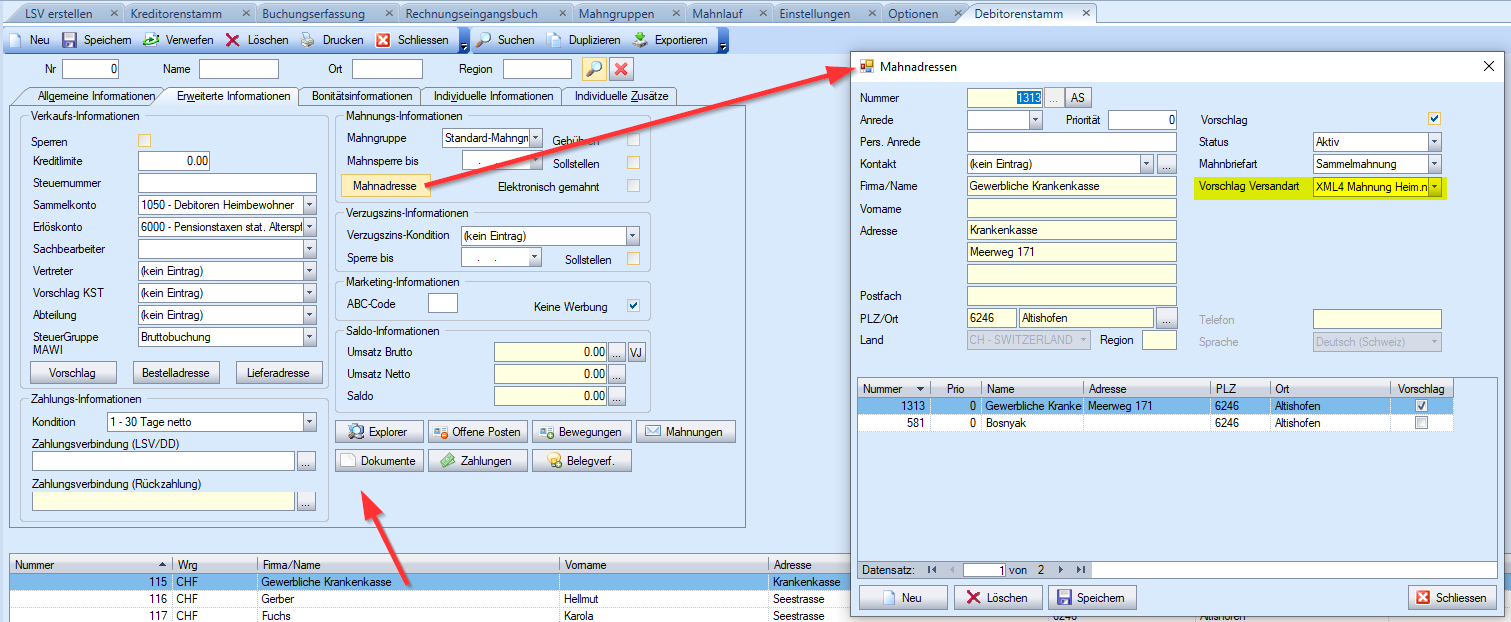Click the red X clear-filter icon
The height and width of the screenshot is (622, 1511).
point(621,69)
